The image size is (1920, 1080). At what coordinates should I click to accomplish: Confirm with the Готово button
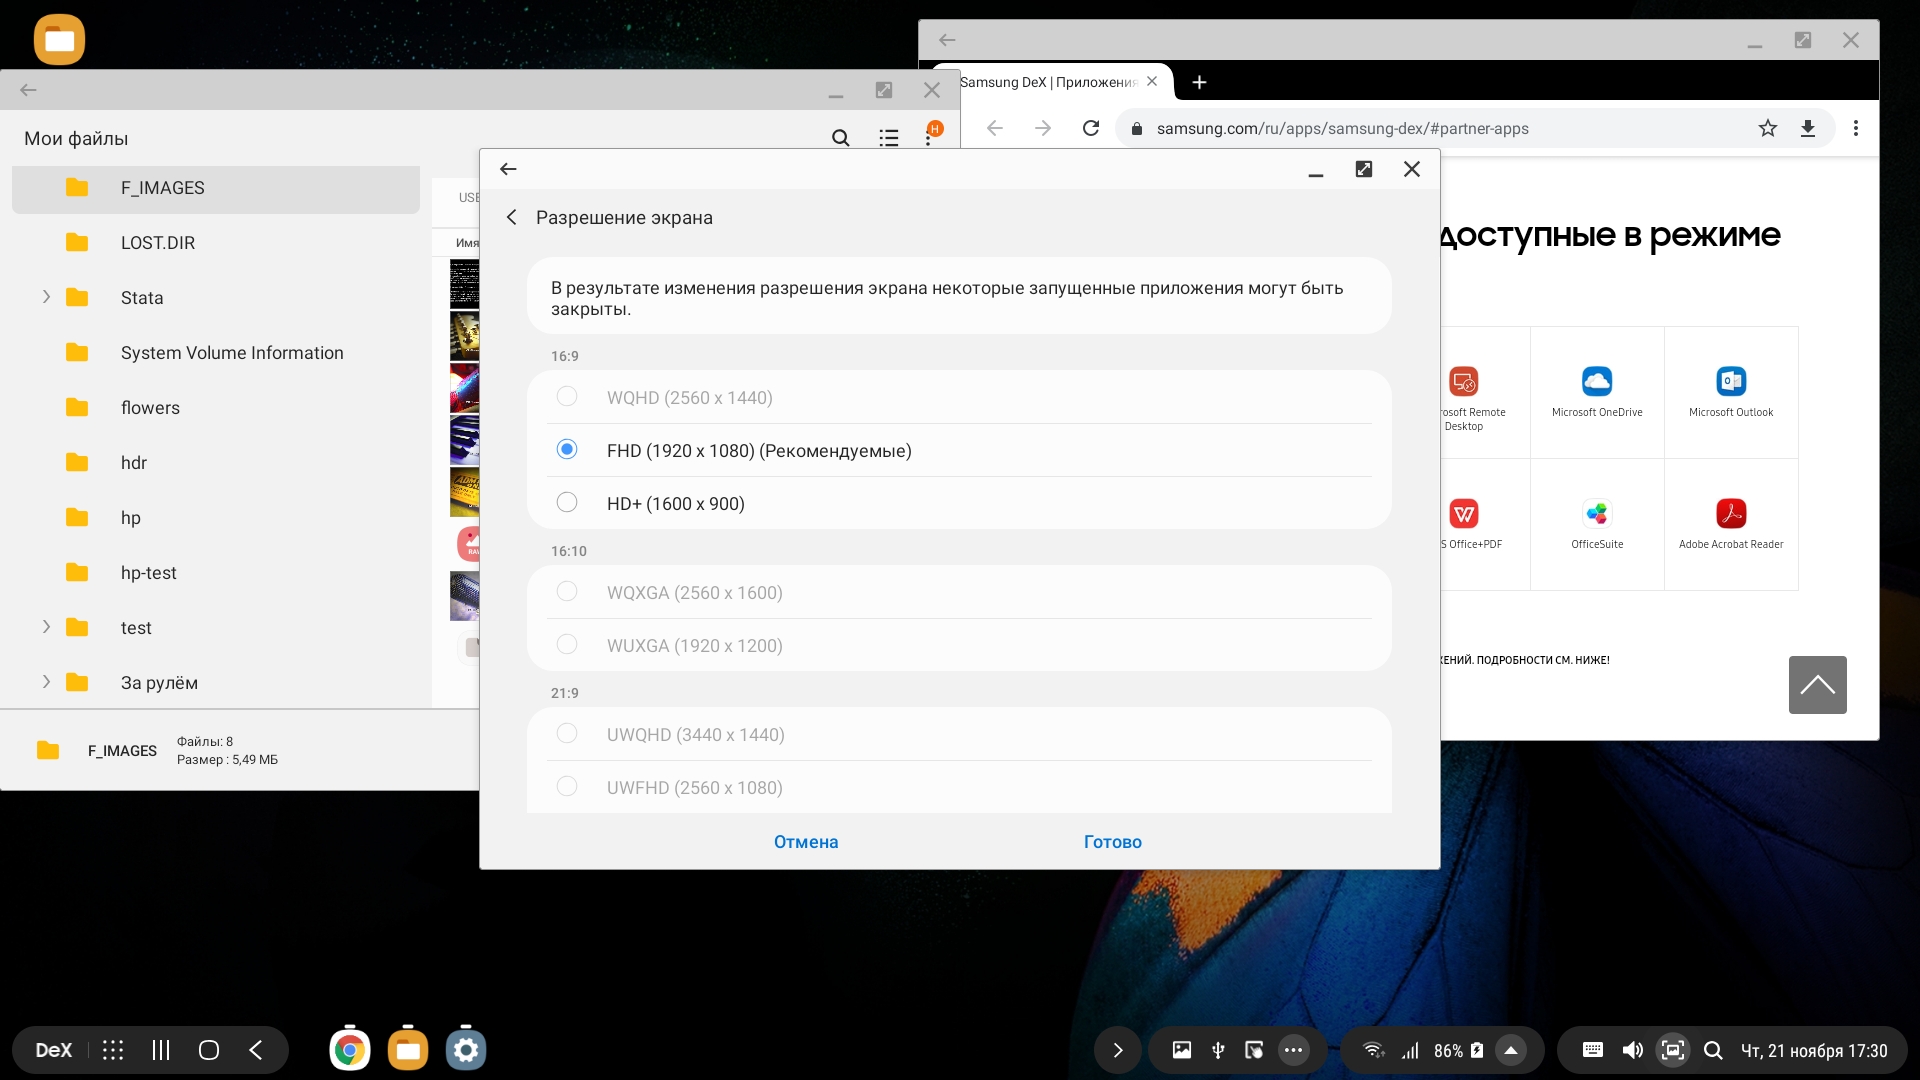(x=1112, y=842)
